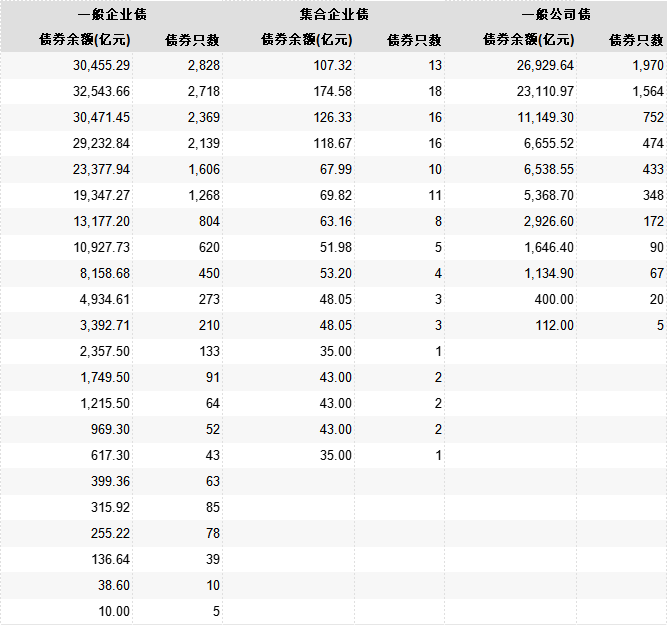Select the balance 400.00
The width and height of the screenshot is (667, 625).
click(x=554, y=299)
